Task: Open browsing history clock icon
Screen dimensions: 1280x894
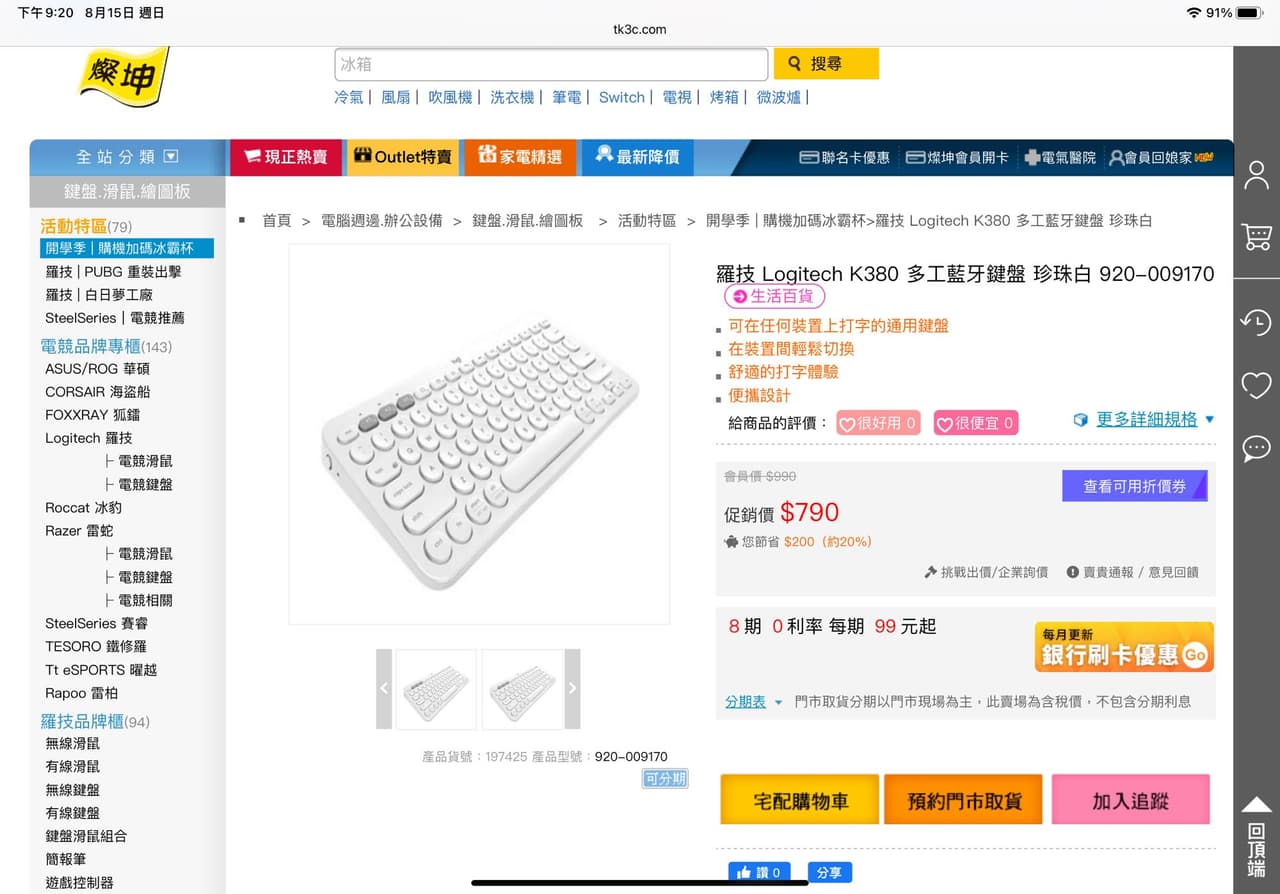Action: coord(1256,322)
